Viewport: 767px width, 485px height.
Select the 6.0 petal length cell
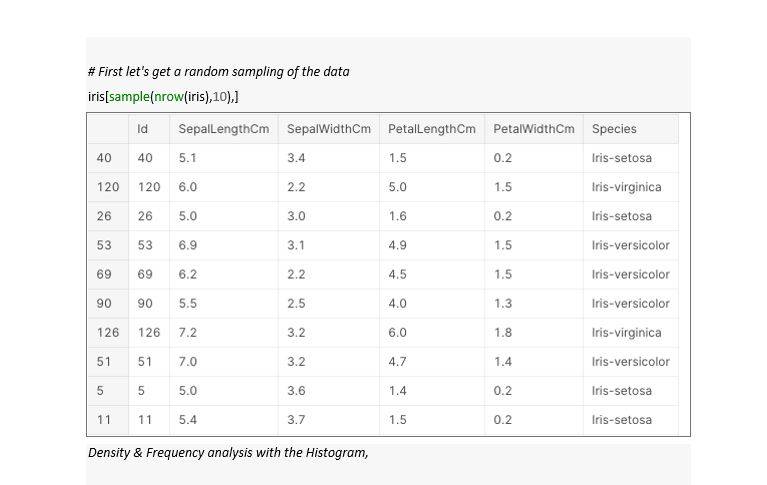[x=432, y=333]
